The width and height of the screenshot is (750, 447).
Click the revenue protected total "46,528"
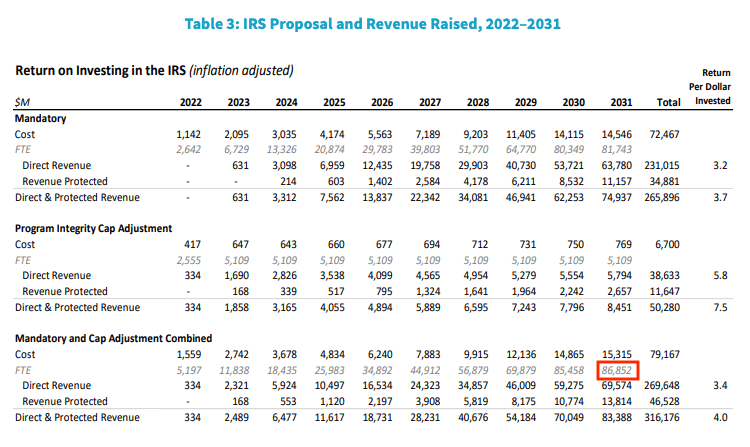click(664, 402)
